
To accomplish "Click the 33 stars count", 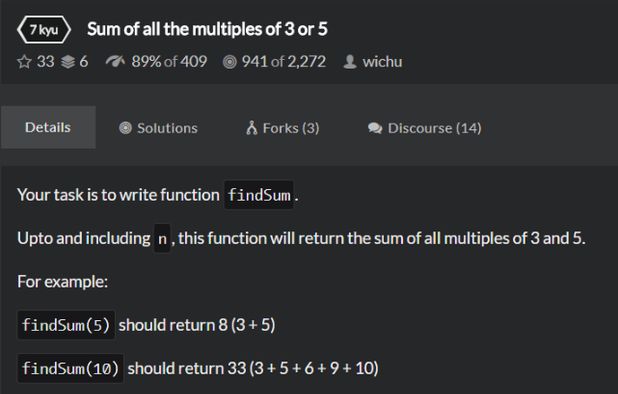I will click(46, 62).
